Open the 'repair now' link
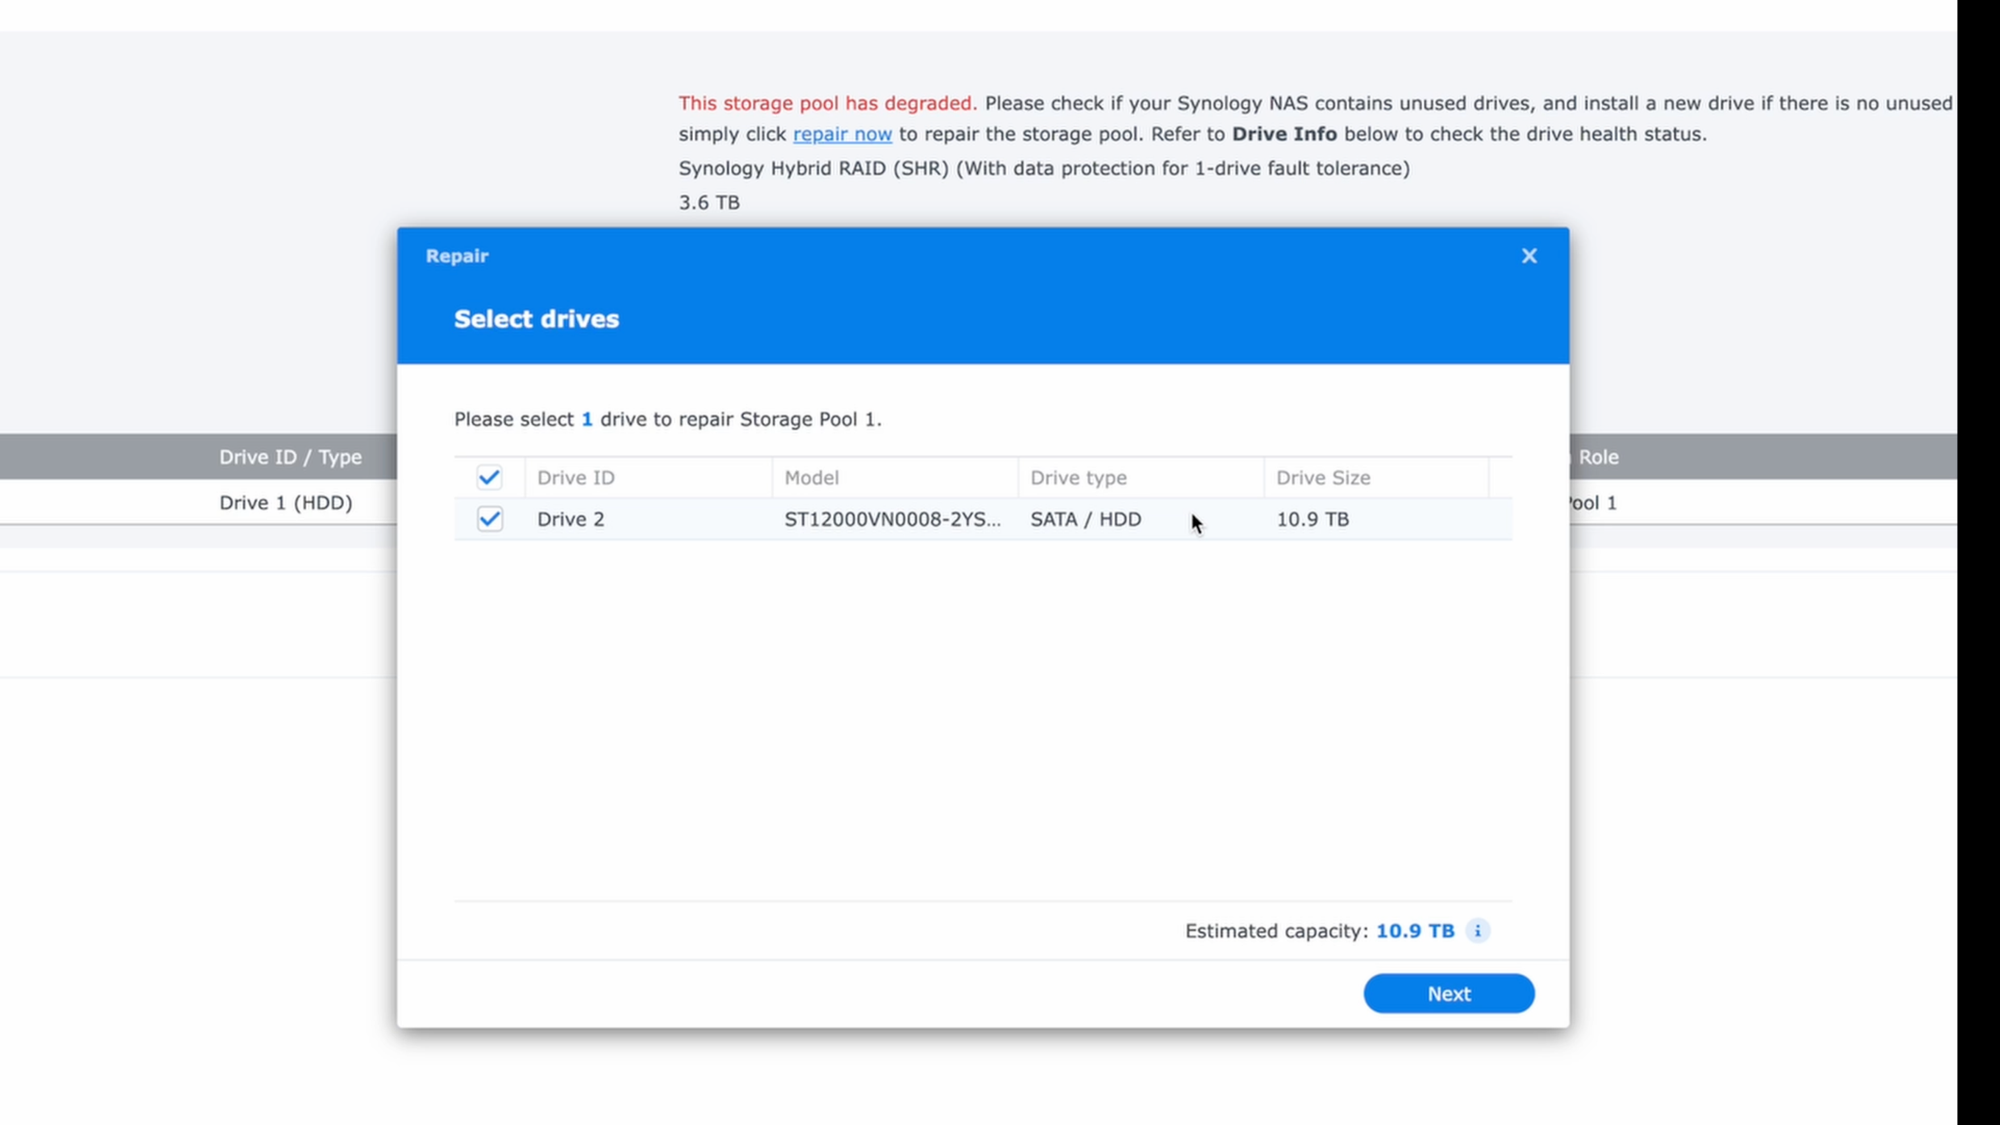 click(842, 134)
